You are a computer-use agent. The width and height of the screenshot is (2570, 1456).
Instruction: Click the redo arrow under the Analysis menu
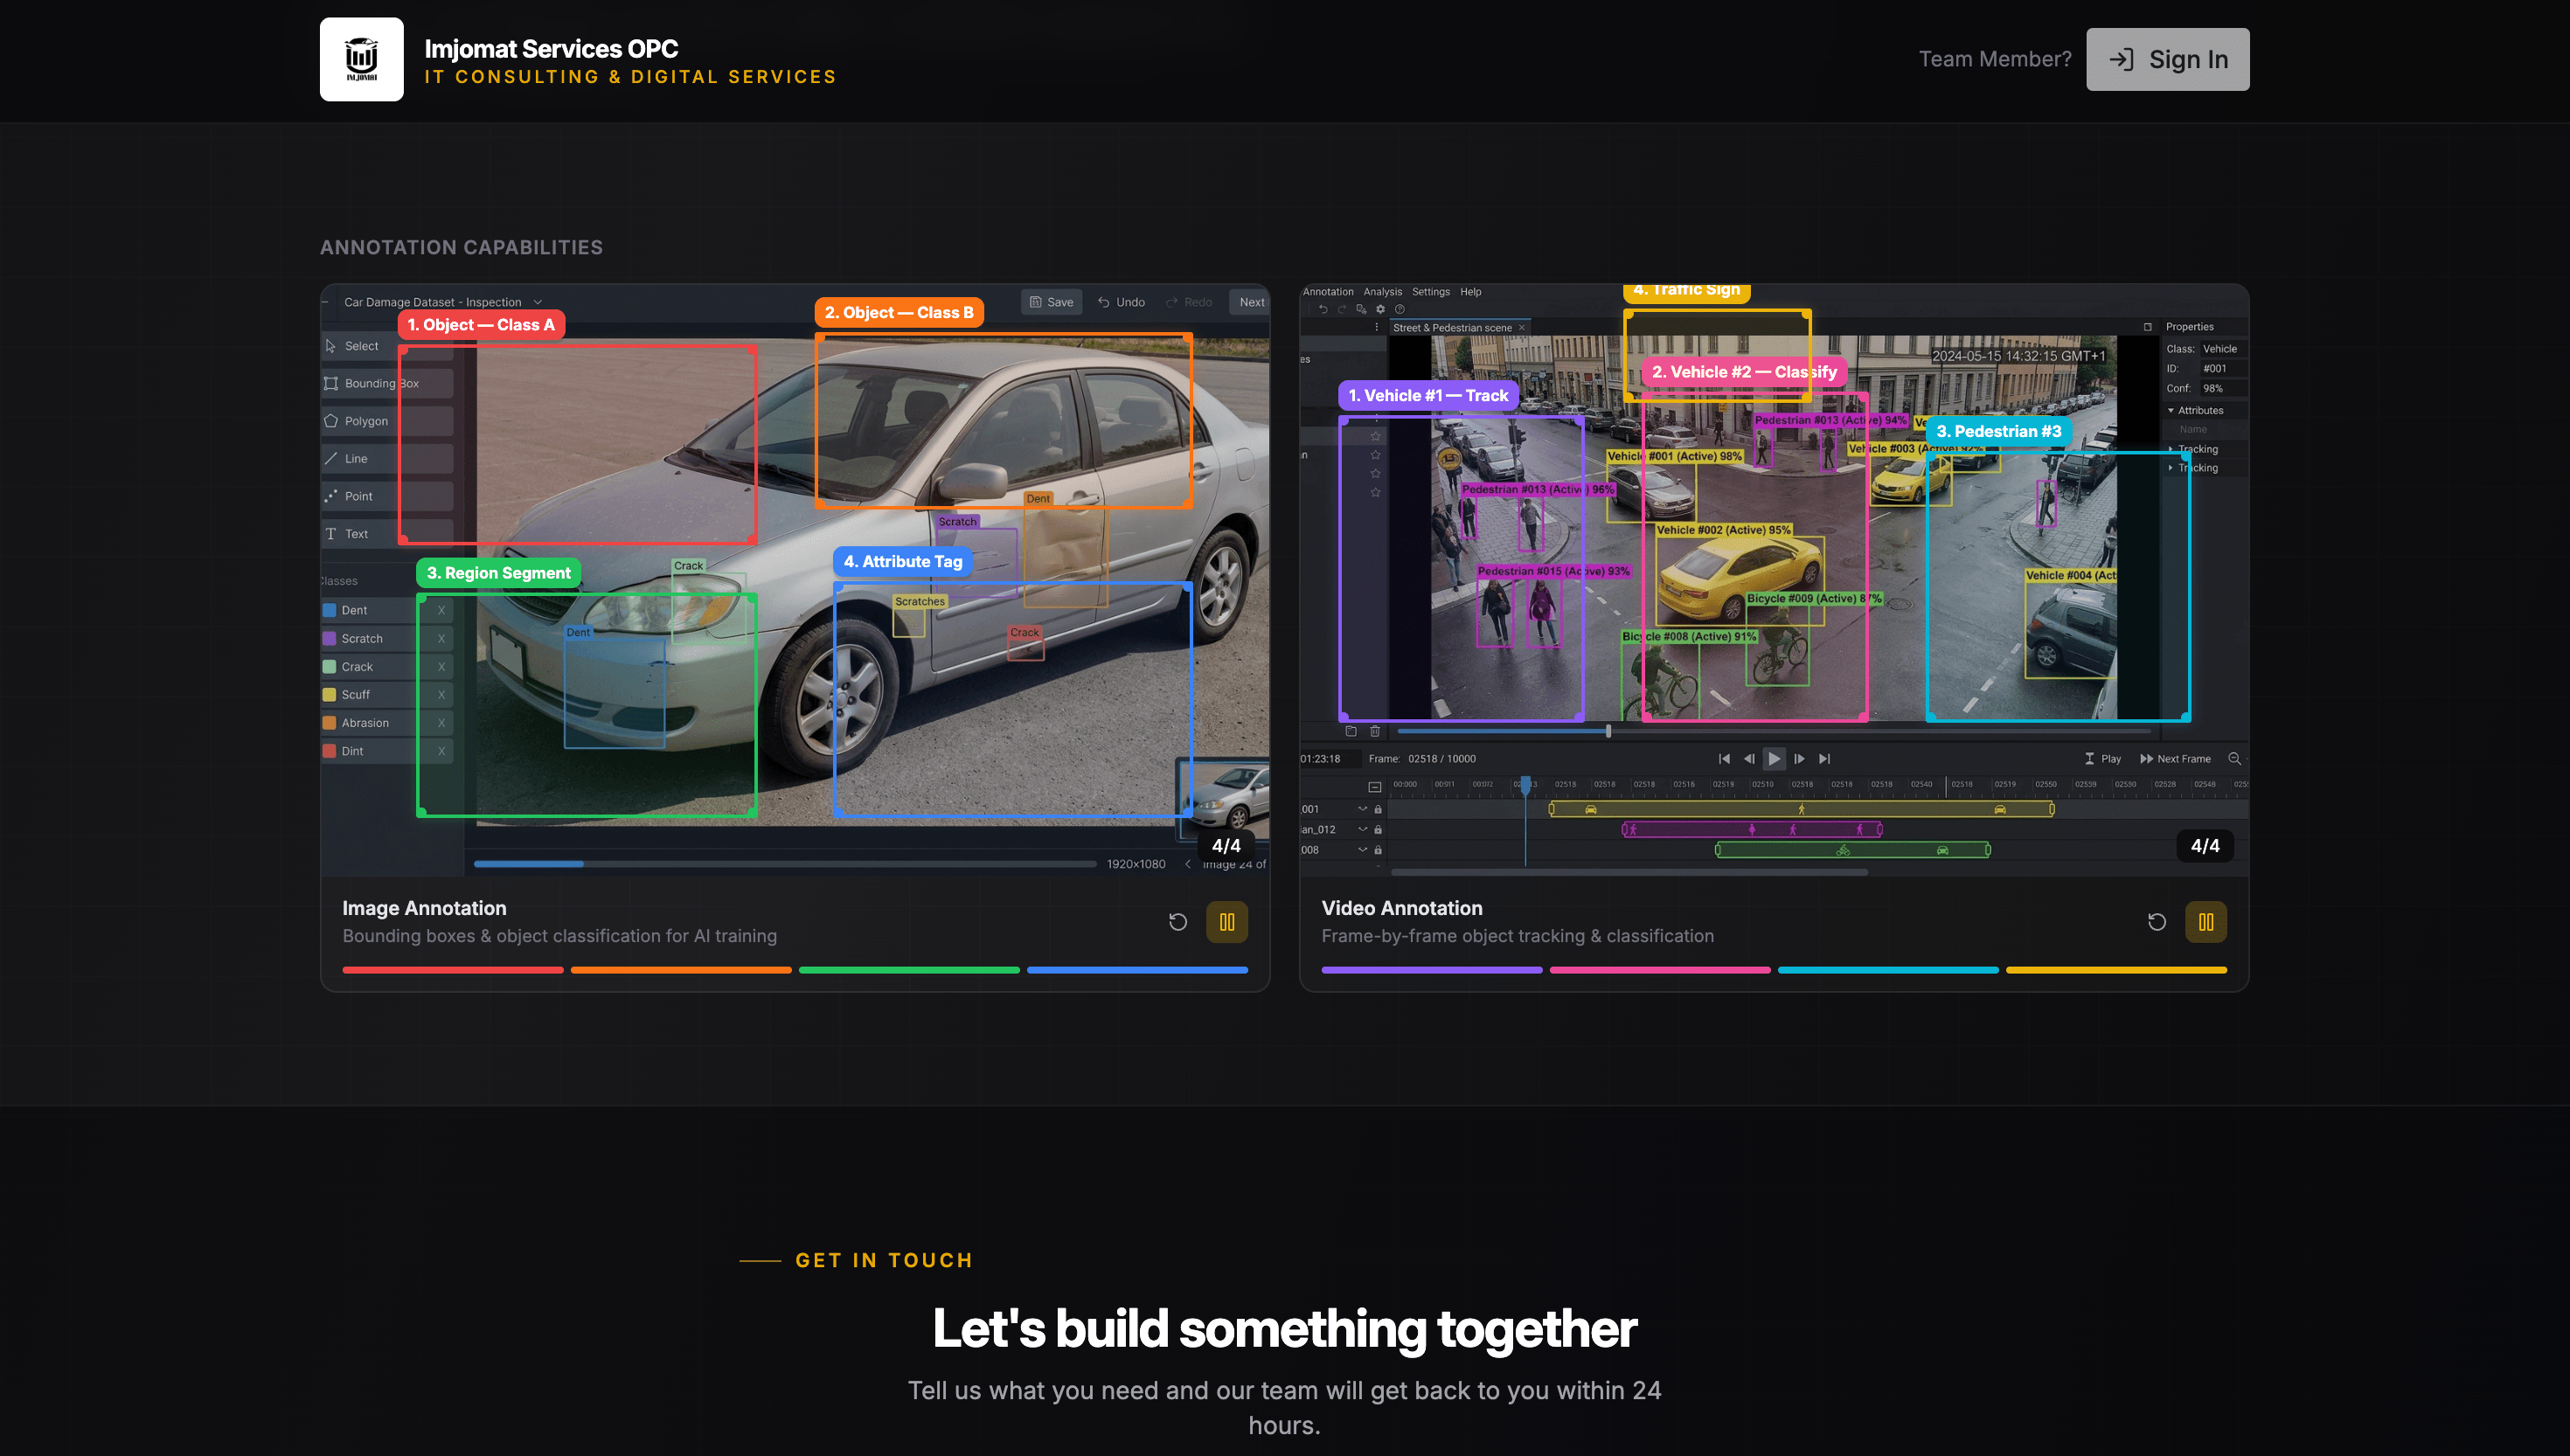1342,309
